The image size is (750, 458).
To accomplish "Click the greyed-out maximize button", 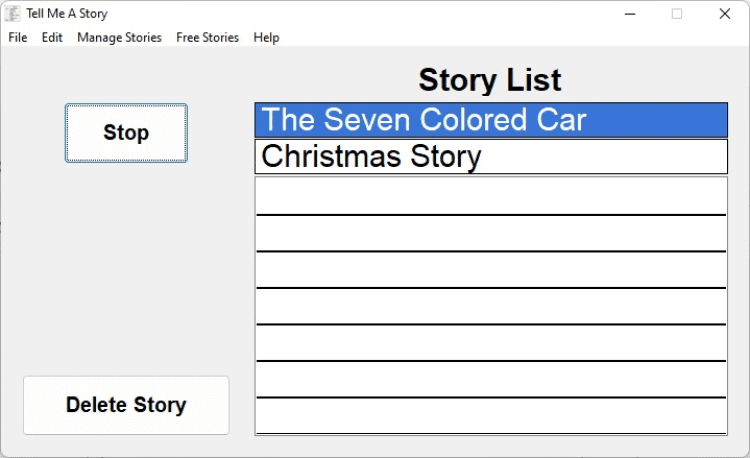I will (677, 14).
